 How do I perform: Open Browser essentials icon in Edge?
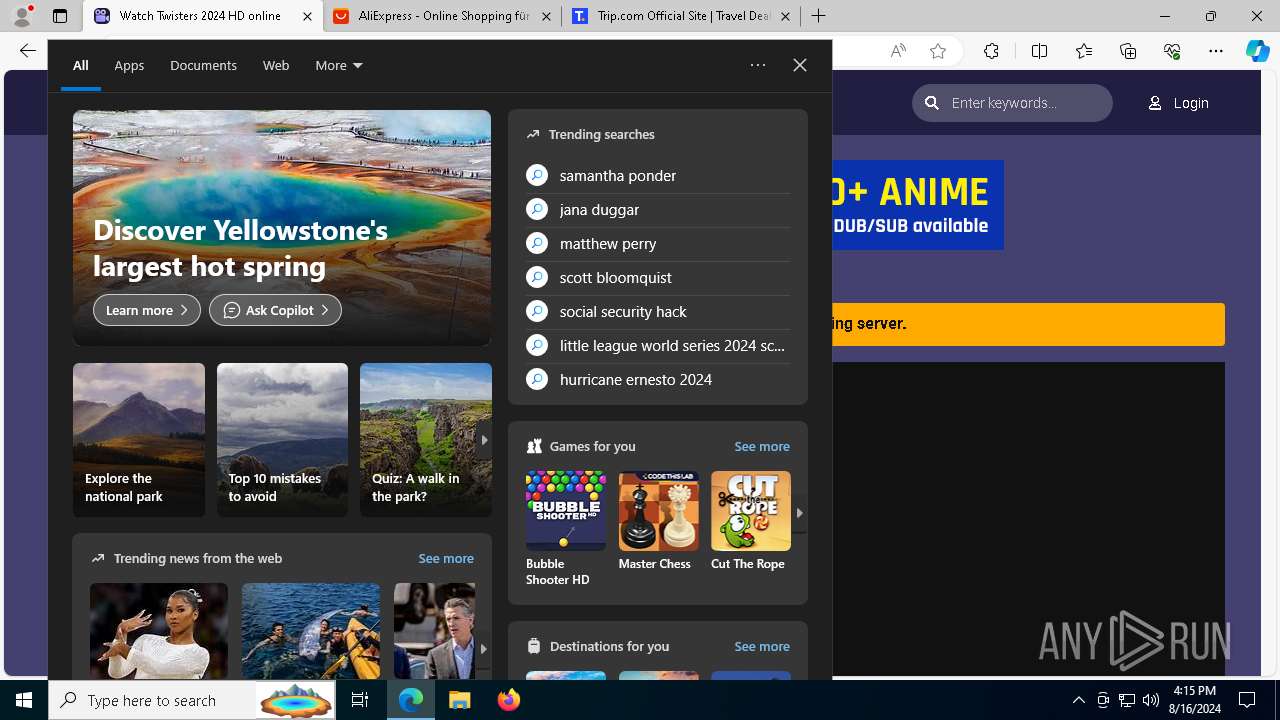[1172, 51]
